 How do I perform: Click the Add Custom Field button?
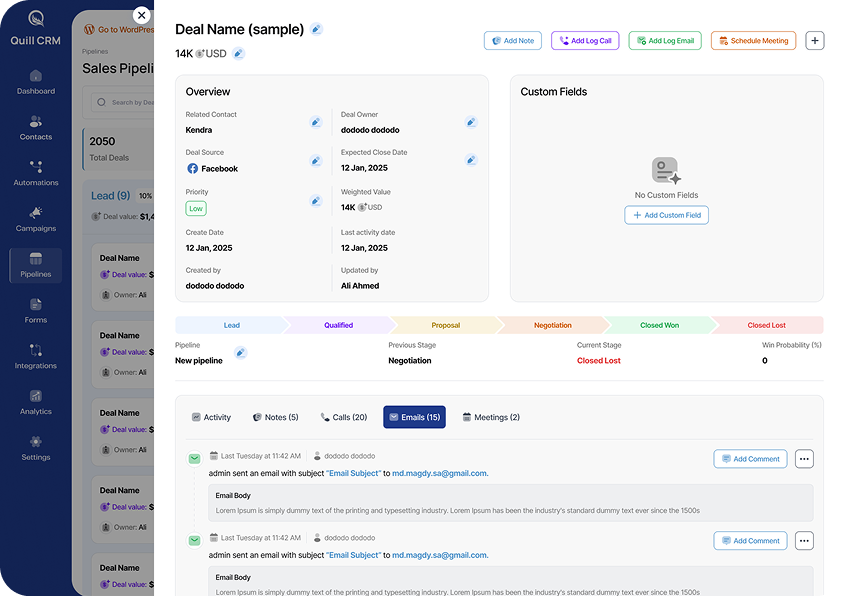pos(666,215)
